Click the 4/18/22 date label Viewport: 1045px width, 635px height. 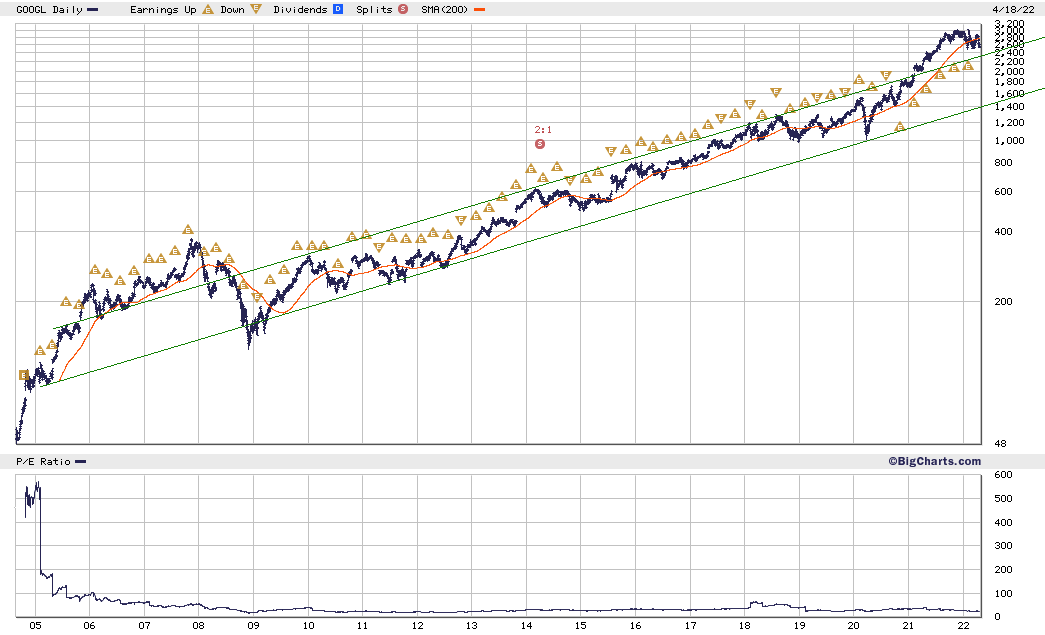1013,9
